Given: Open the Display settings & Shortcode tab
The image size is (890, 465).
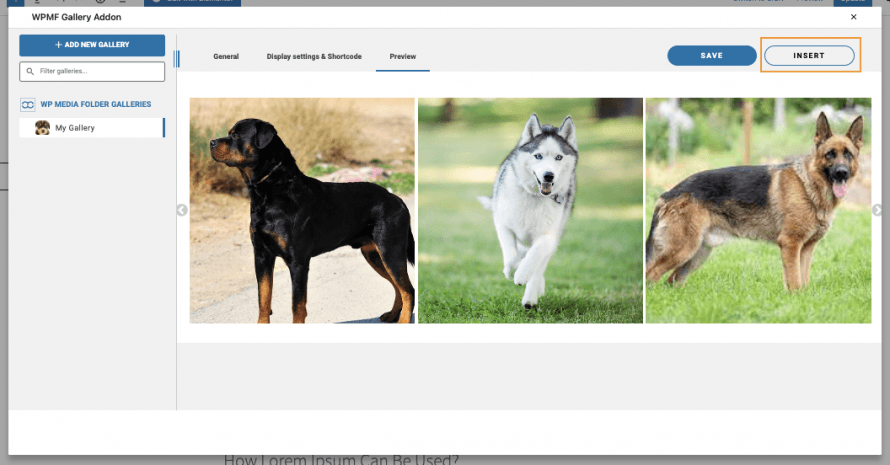Looking at the screenshot, I should (x=314, y=57).
